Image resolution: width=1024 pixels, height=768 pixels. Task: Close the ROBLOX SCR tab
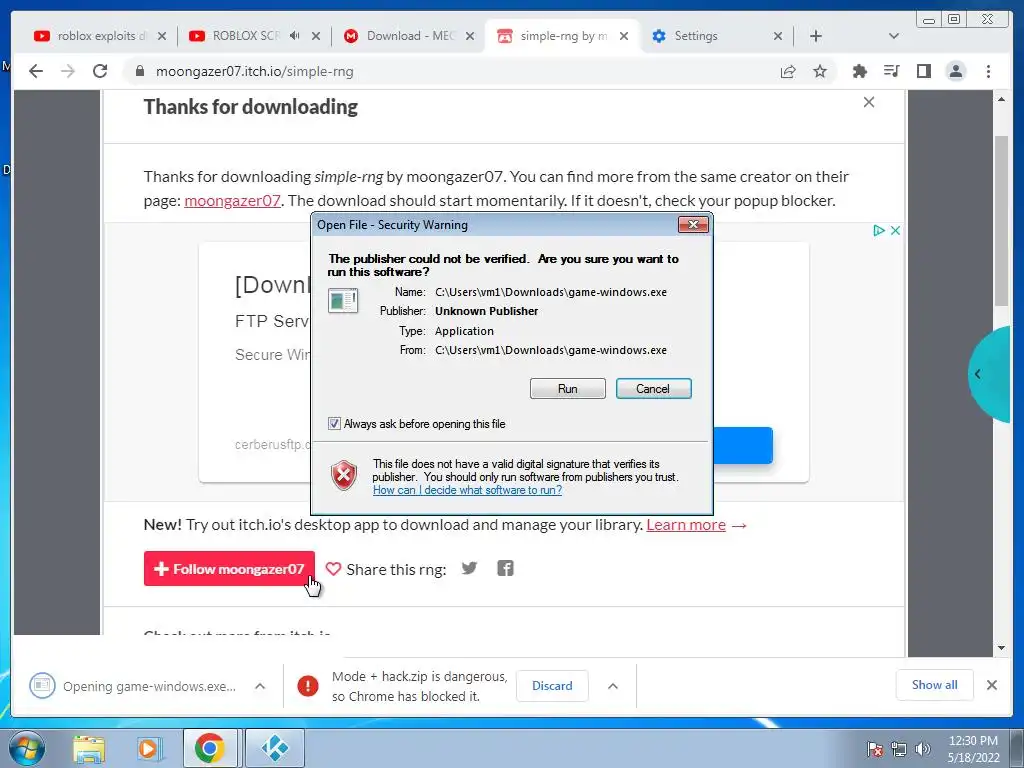[316, 36]
